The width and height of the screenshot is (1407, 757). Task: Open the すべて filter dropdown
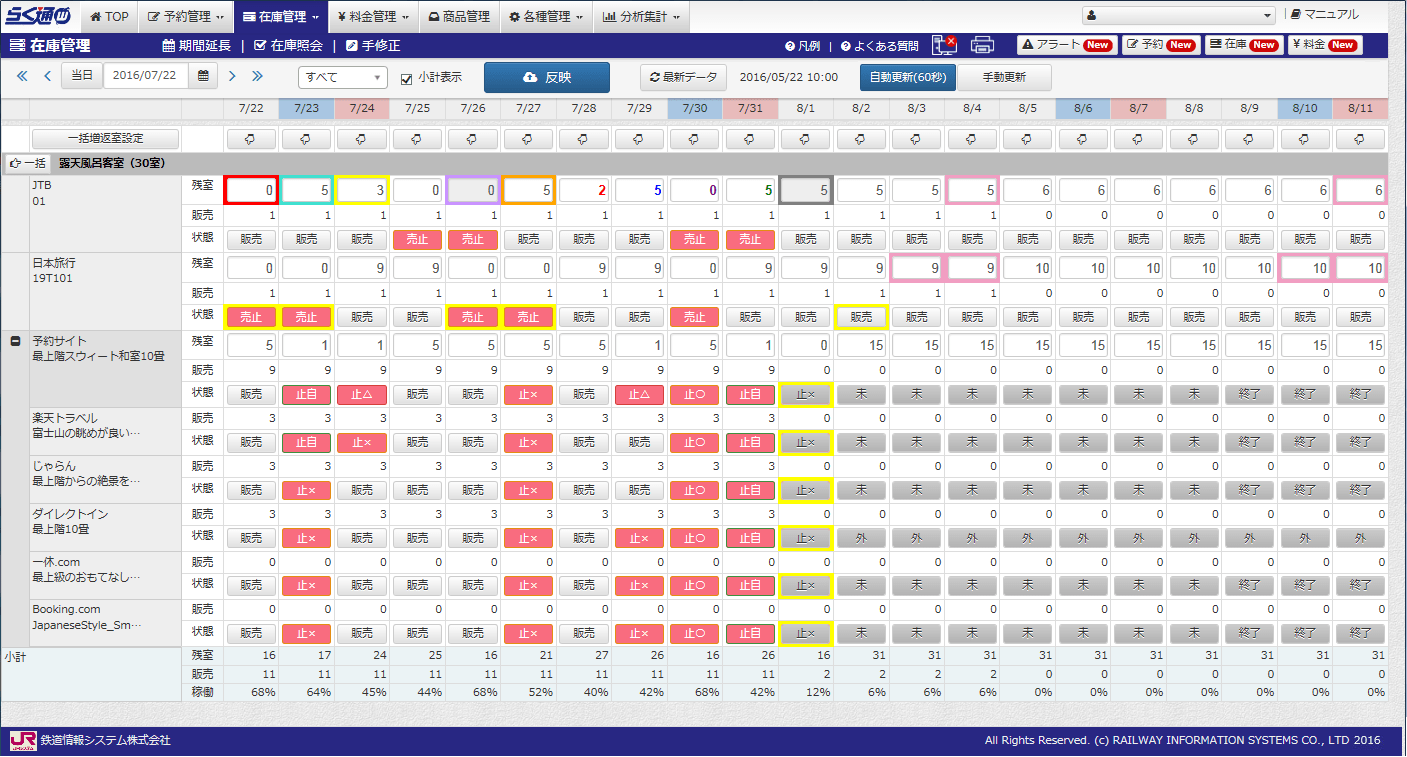point(342,77)
